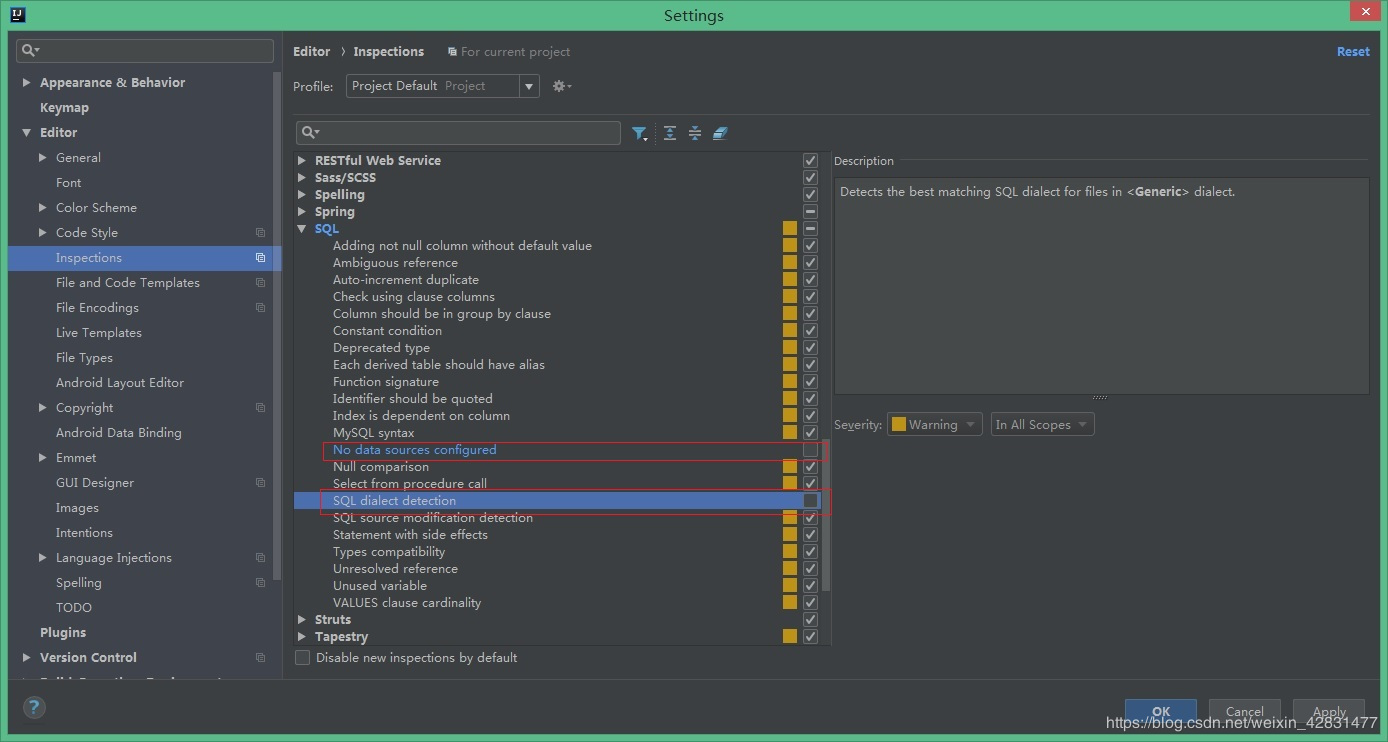The image size is (1388, 742).
Task: Click the yellow swatch beside Tapestry
Action: (790, 637)
